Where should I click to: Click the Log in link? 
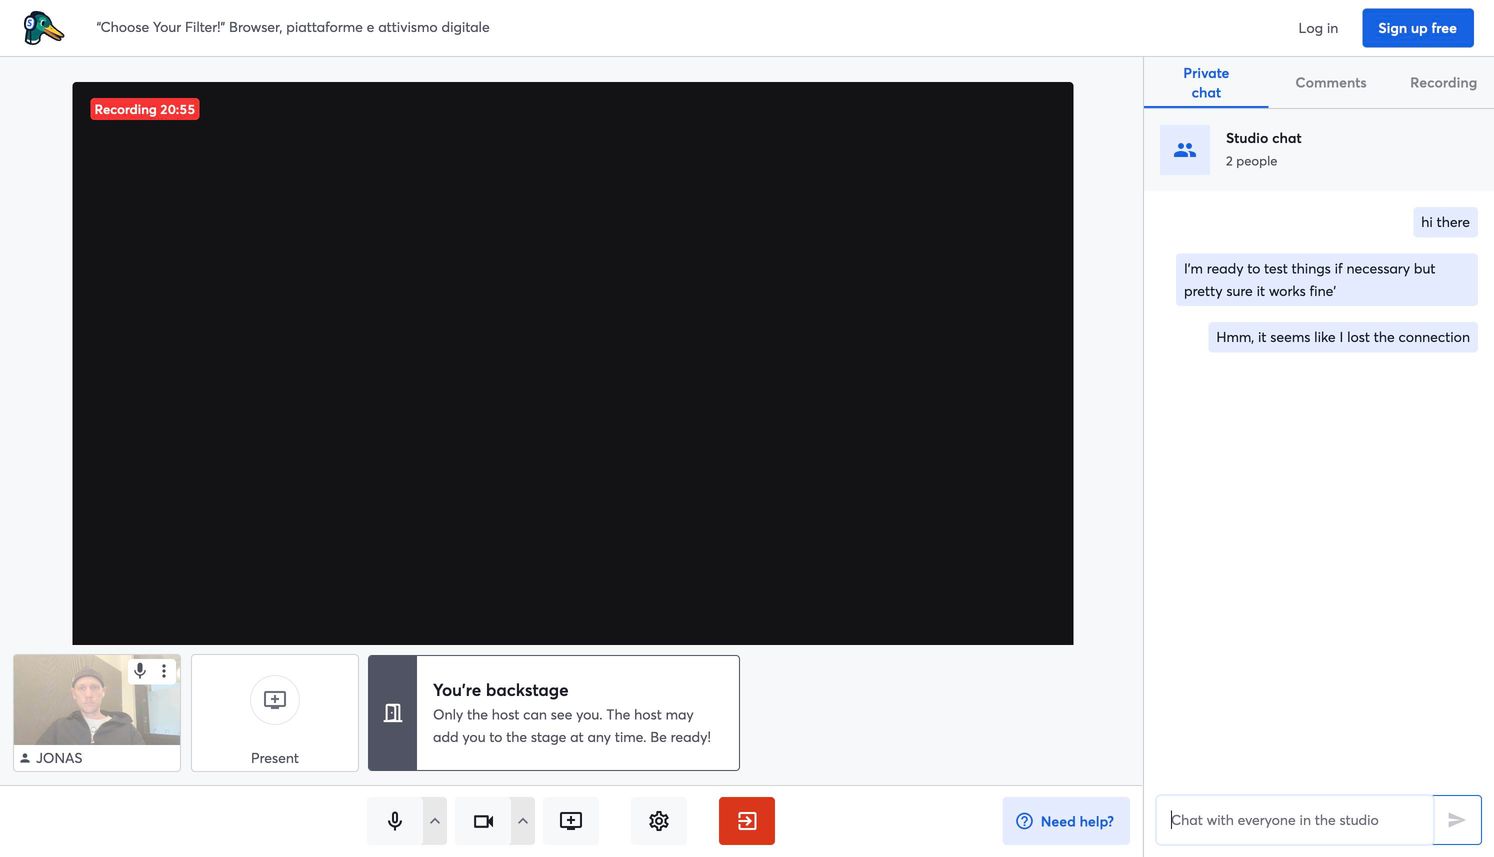[1318, 28]
